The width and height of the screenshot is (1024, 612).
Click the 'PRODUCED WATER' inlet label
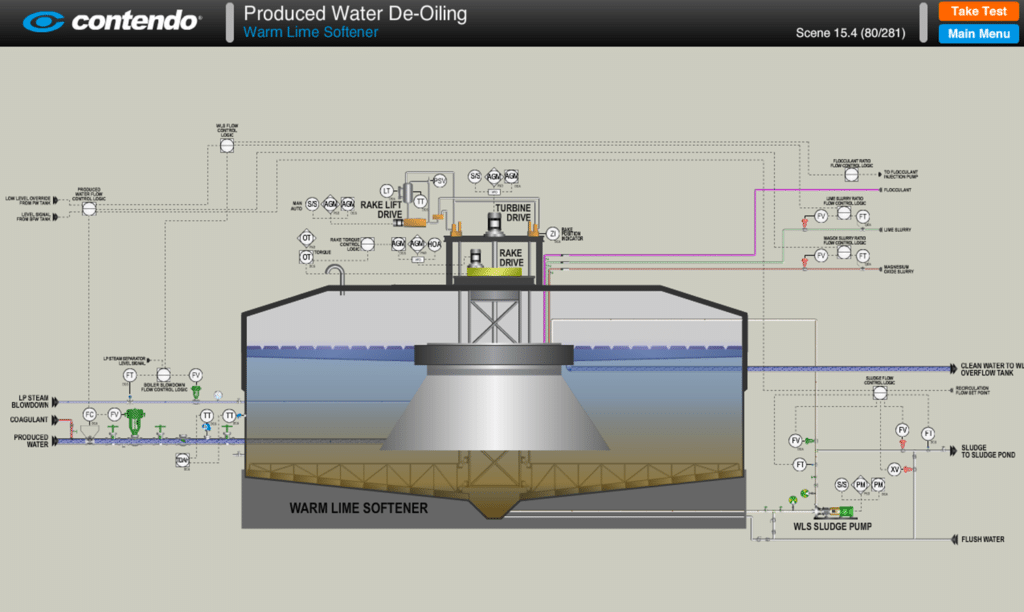click(31, 441)
